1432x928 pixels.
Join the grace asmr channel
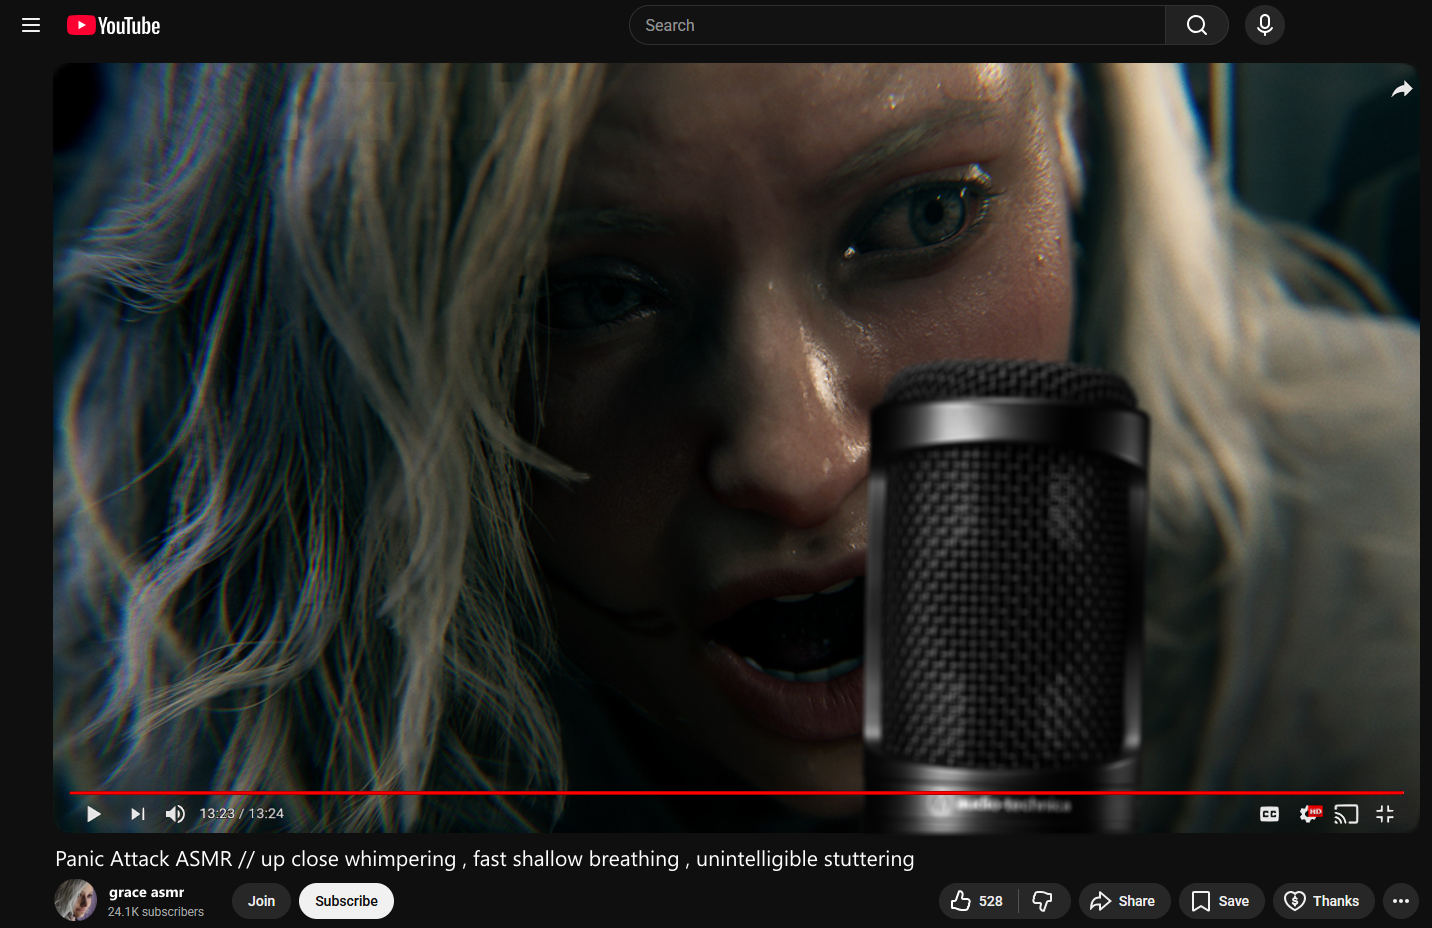(x=262, y=901)
